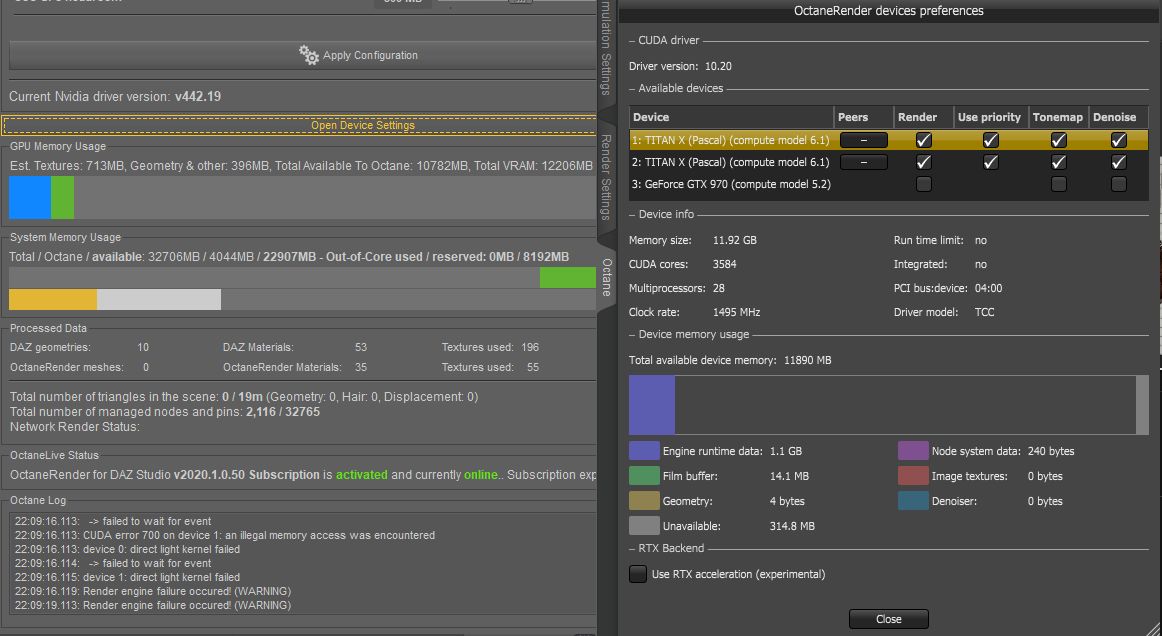The image size is (1162, 636).
Task: Click the gear icon beside Apply Configuration
Action: (308, 55)
